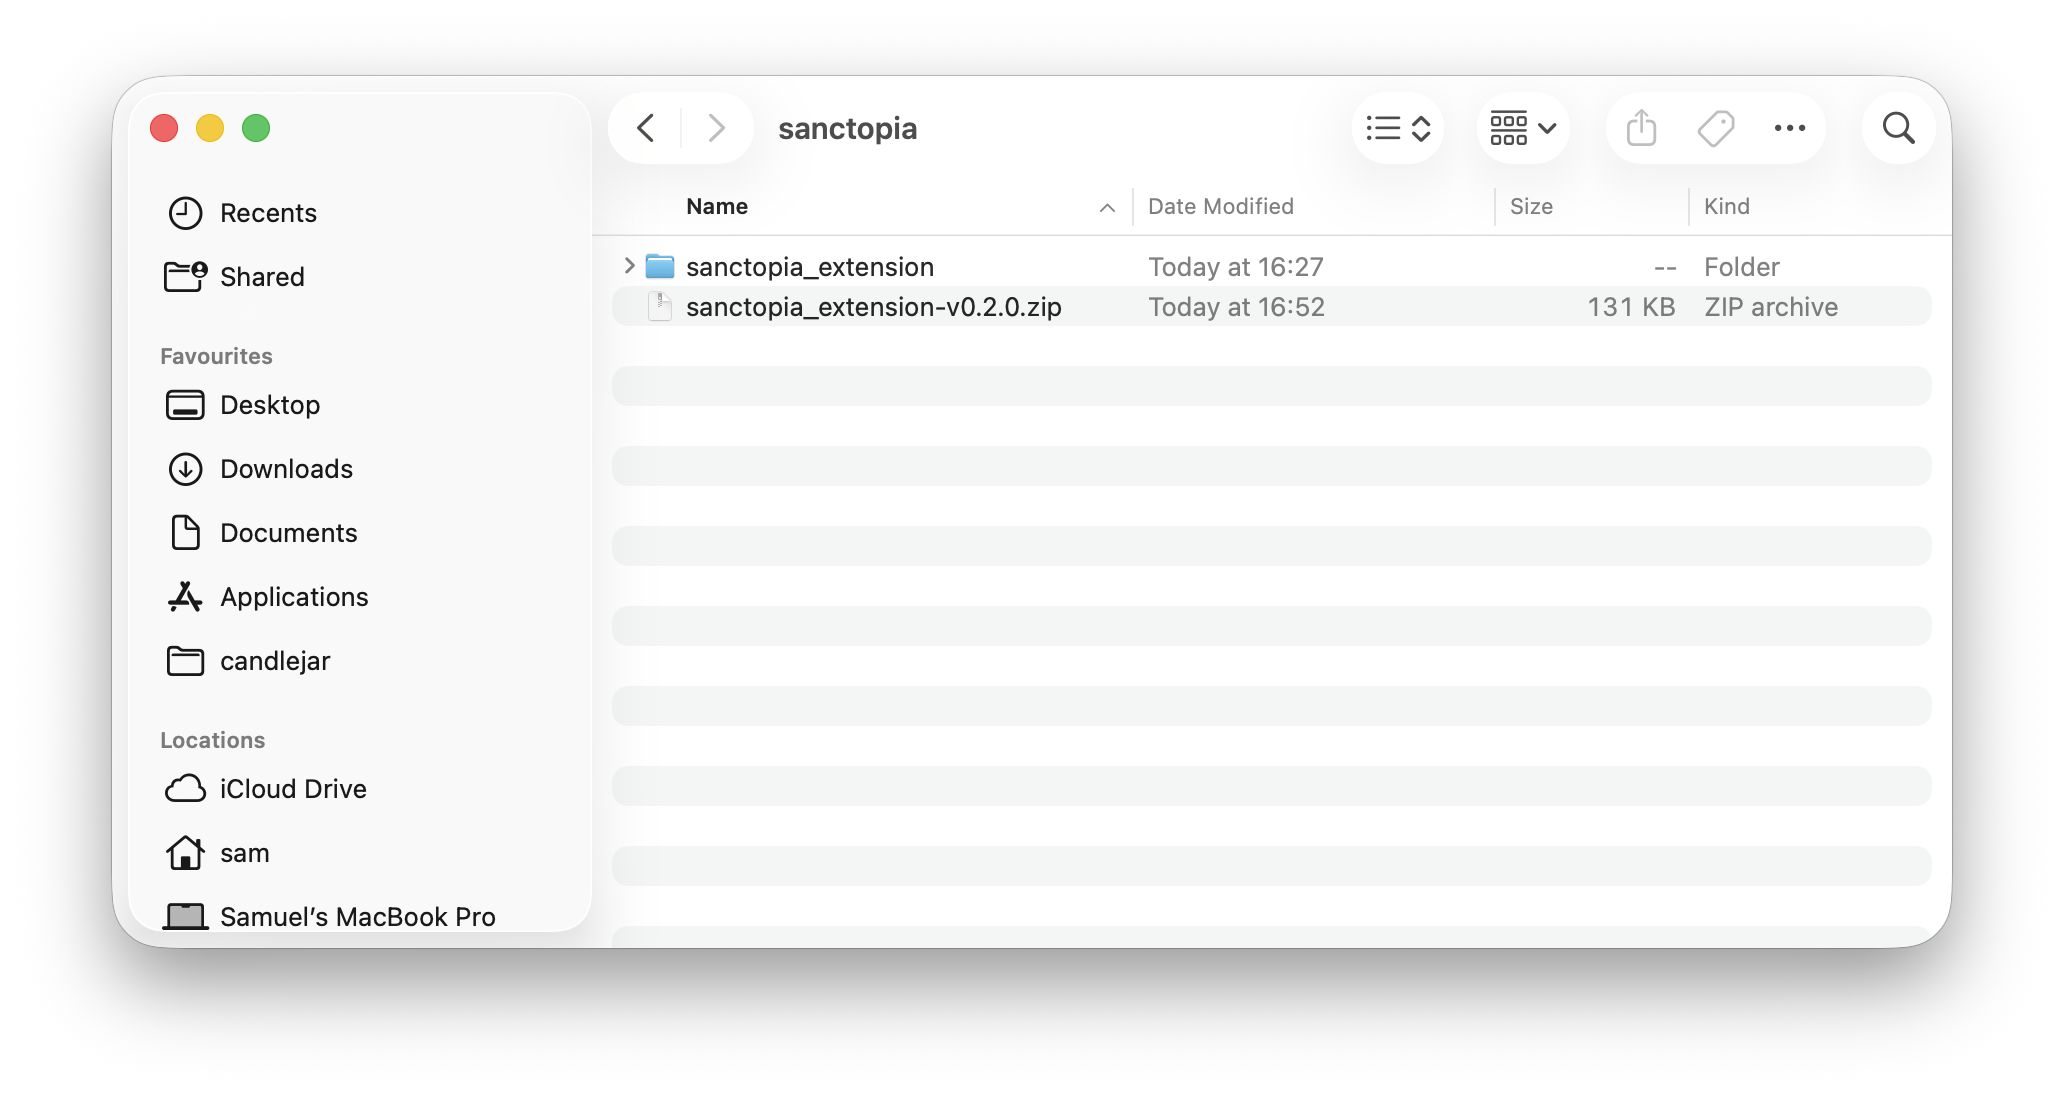The image size is (2064, 1096).
Task: Sort by Name column header
Action: (x=717, y=206)
